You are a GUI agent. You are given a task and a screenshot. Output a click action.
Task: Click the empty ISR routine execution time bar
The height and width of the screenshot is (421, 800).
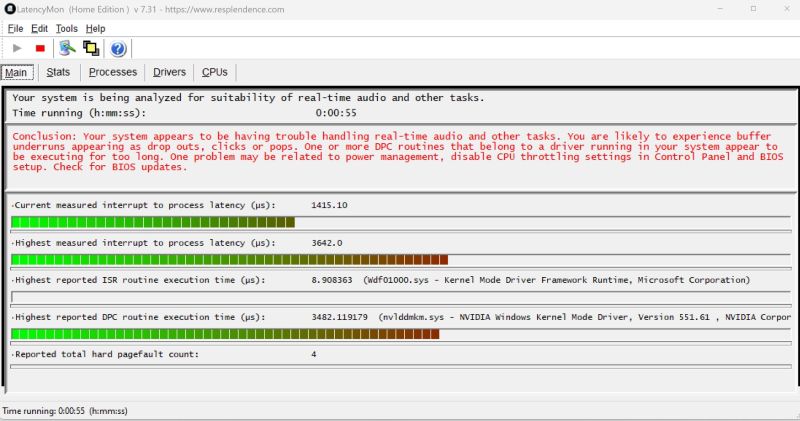pyautogui.click(x=401, y=297)
